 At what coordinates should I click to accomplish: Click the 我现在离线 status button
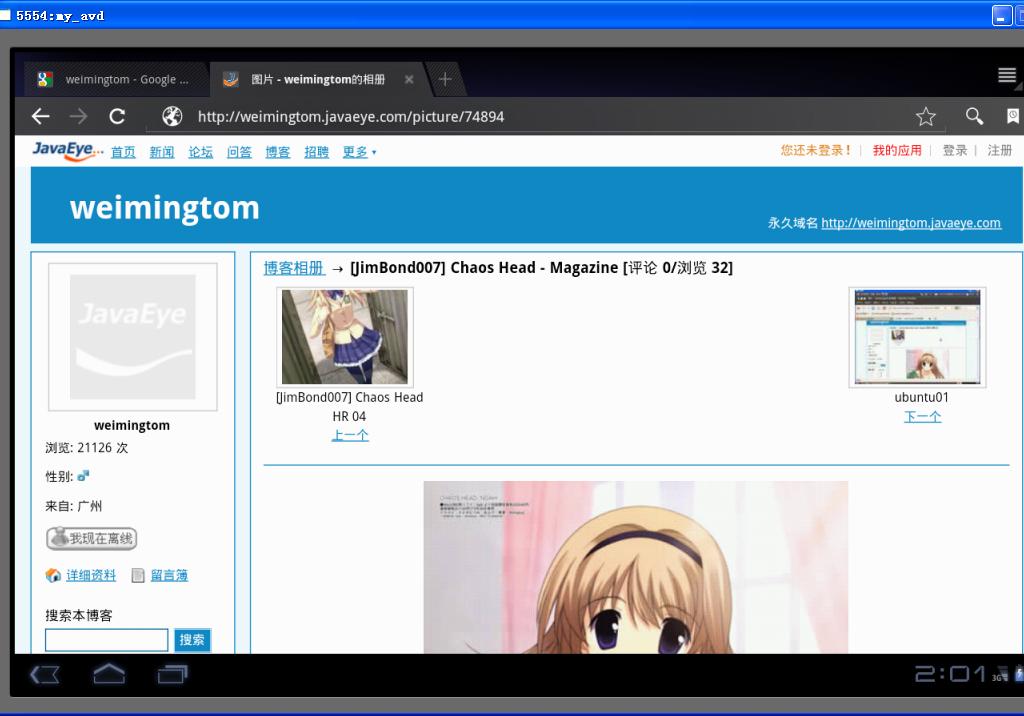91,538
